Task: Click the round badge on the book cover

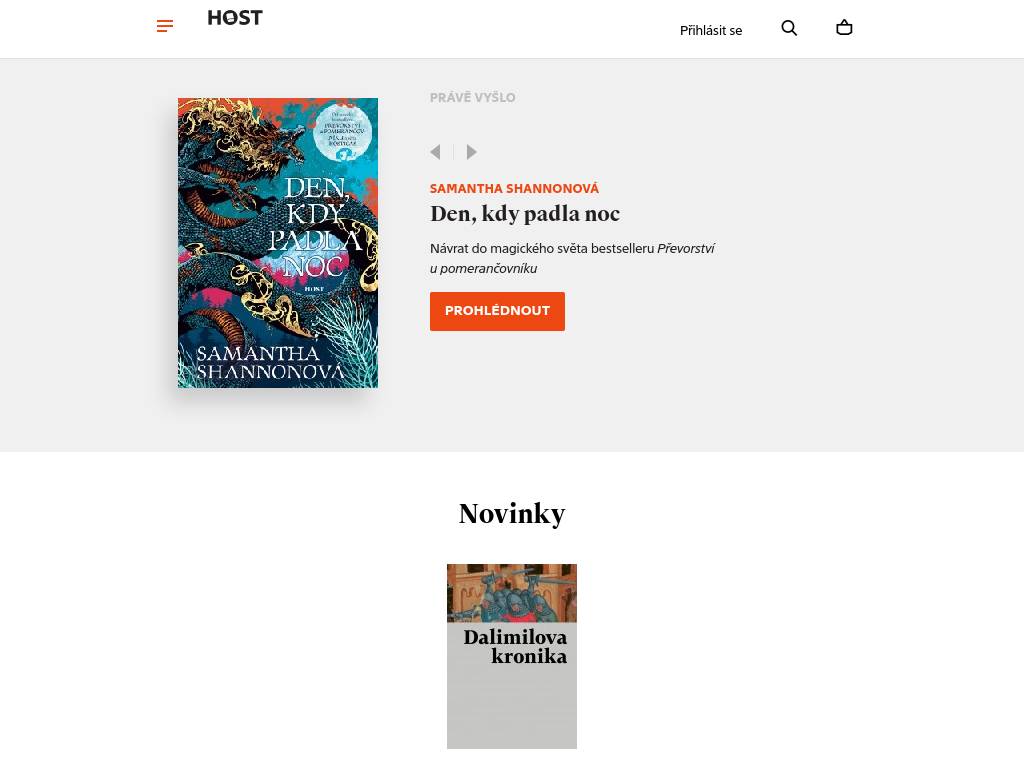Action: (x=342, y=133)
